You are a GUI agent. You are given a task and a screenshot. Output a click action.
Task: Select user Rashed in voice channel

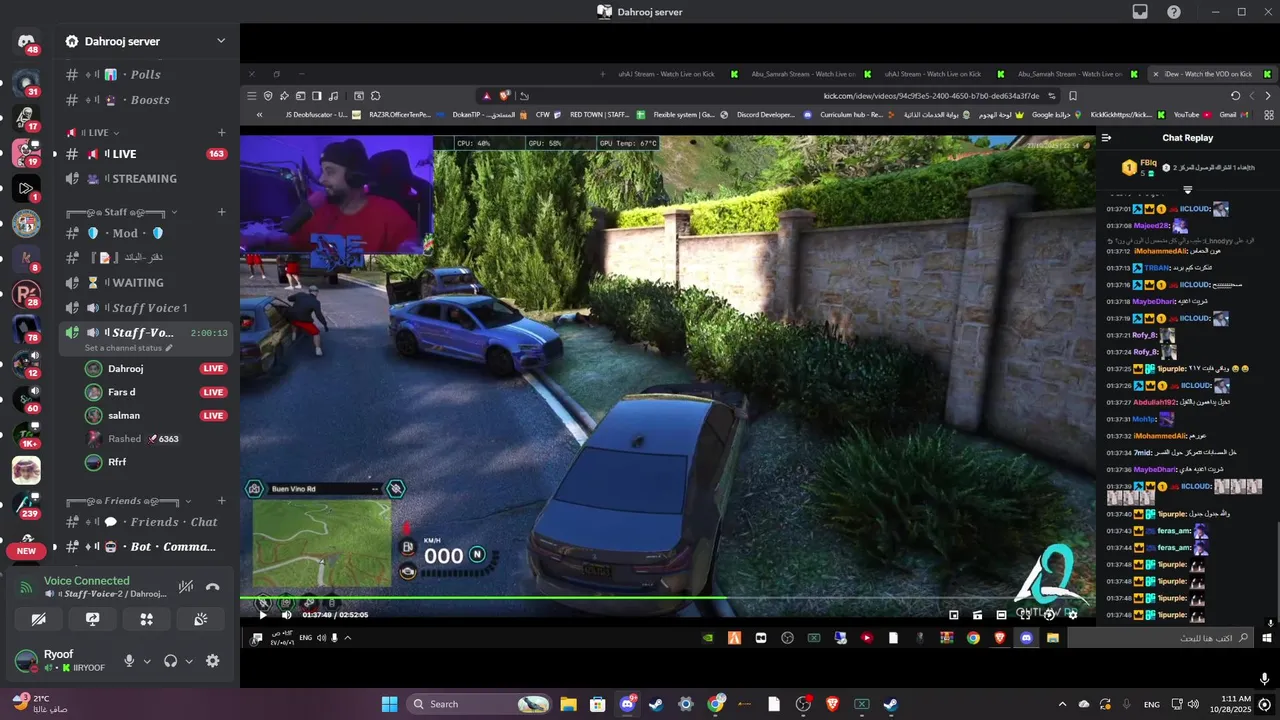155,439
